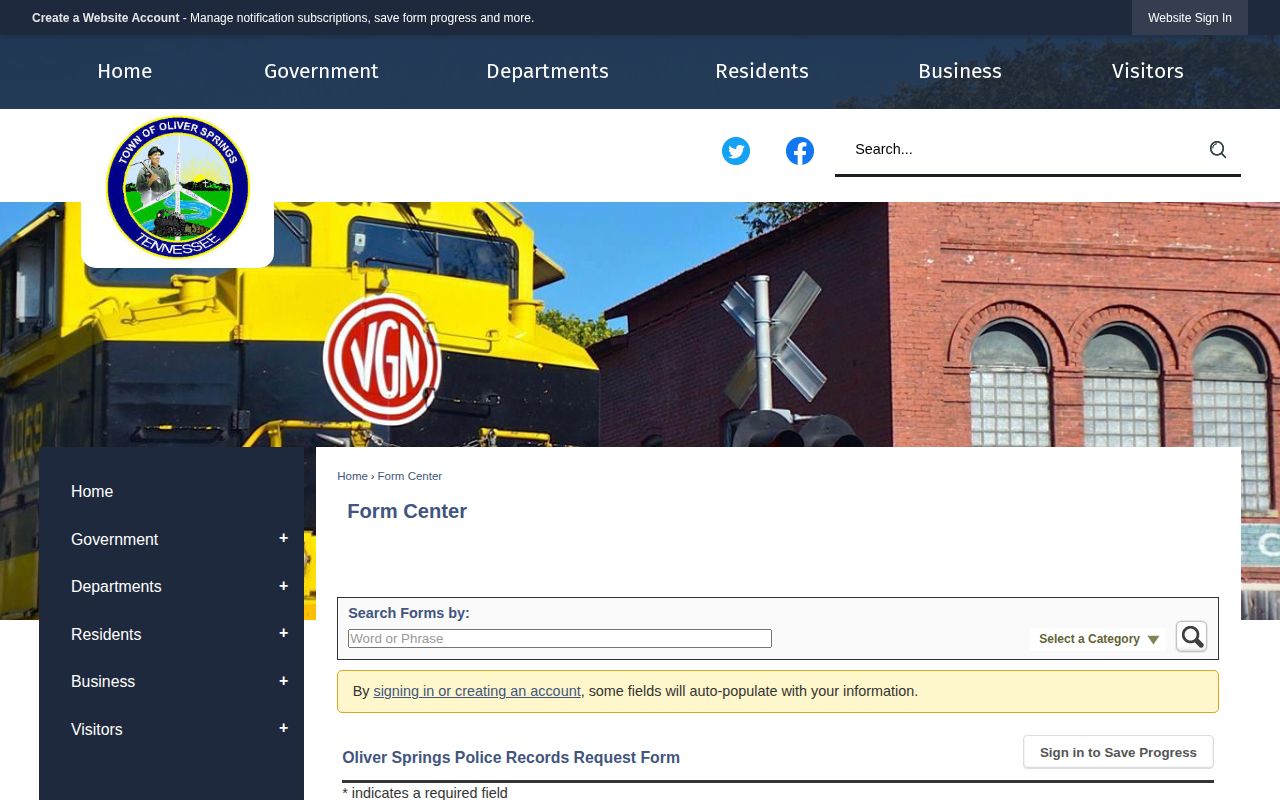The width and height of the screenshot is (1280, 800).
Task: Click the Form Center page heading
Action: pyautogui.click(x=407, y=511)
